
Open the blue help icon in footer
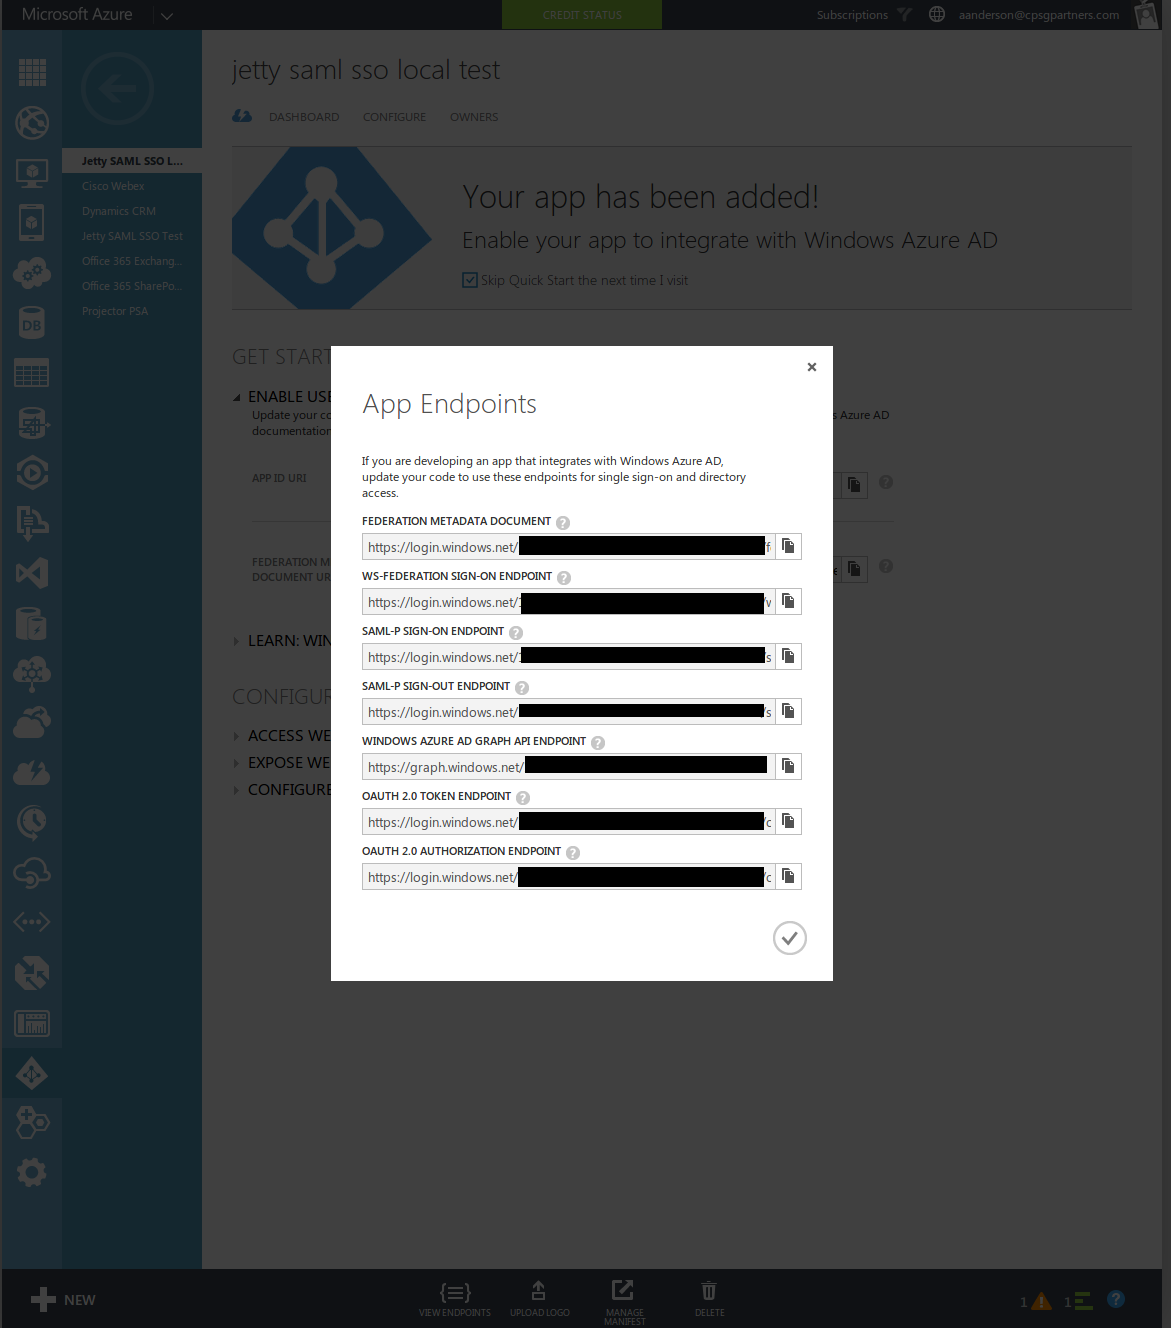pyautogui.click(x=1117, y=1299)
